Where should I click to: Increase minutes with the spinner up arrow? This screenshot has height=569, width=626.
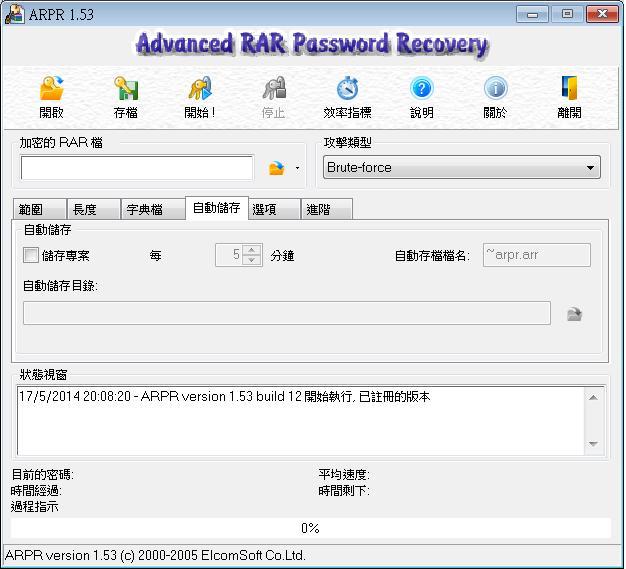[252, 250]
